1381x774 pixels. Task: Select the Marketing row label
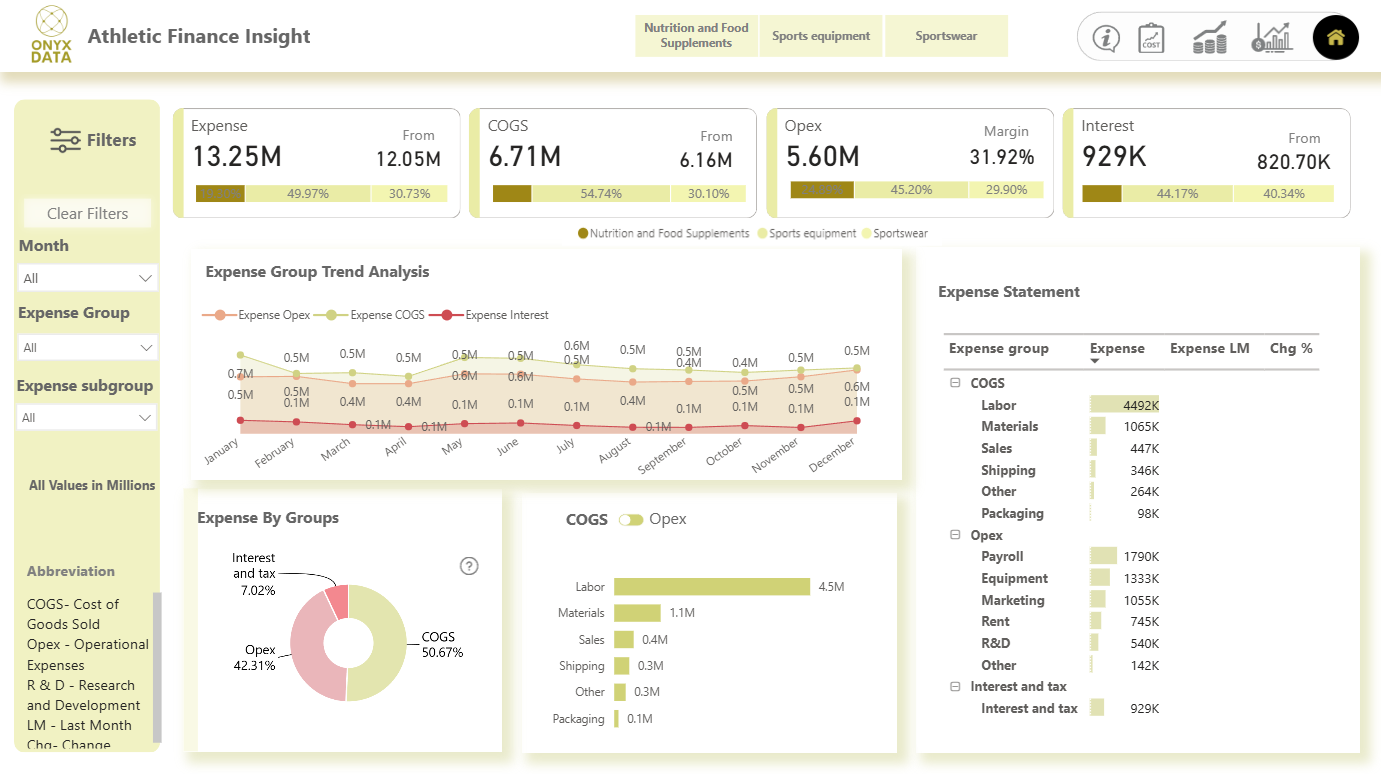tap(1012, 600)
